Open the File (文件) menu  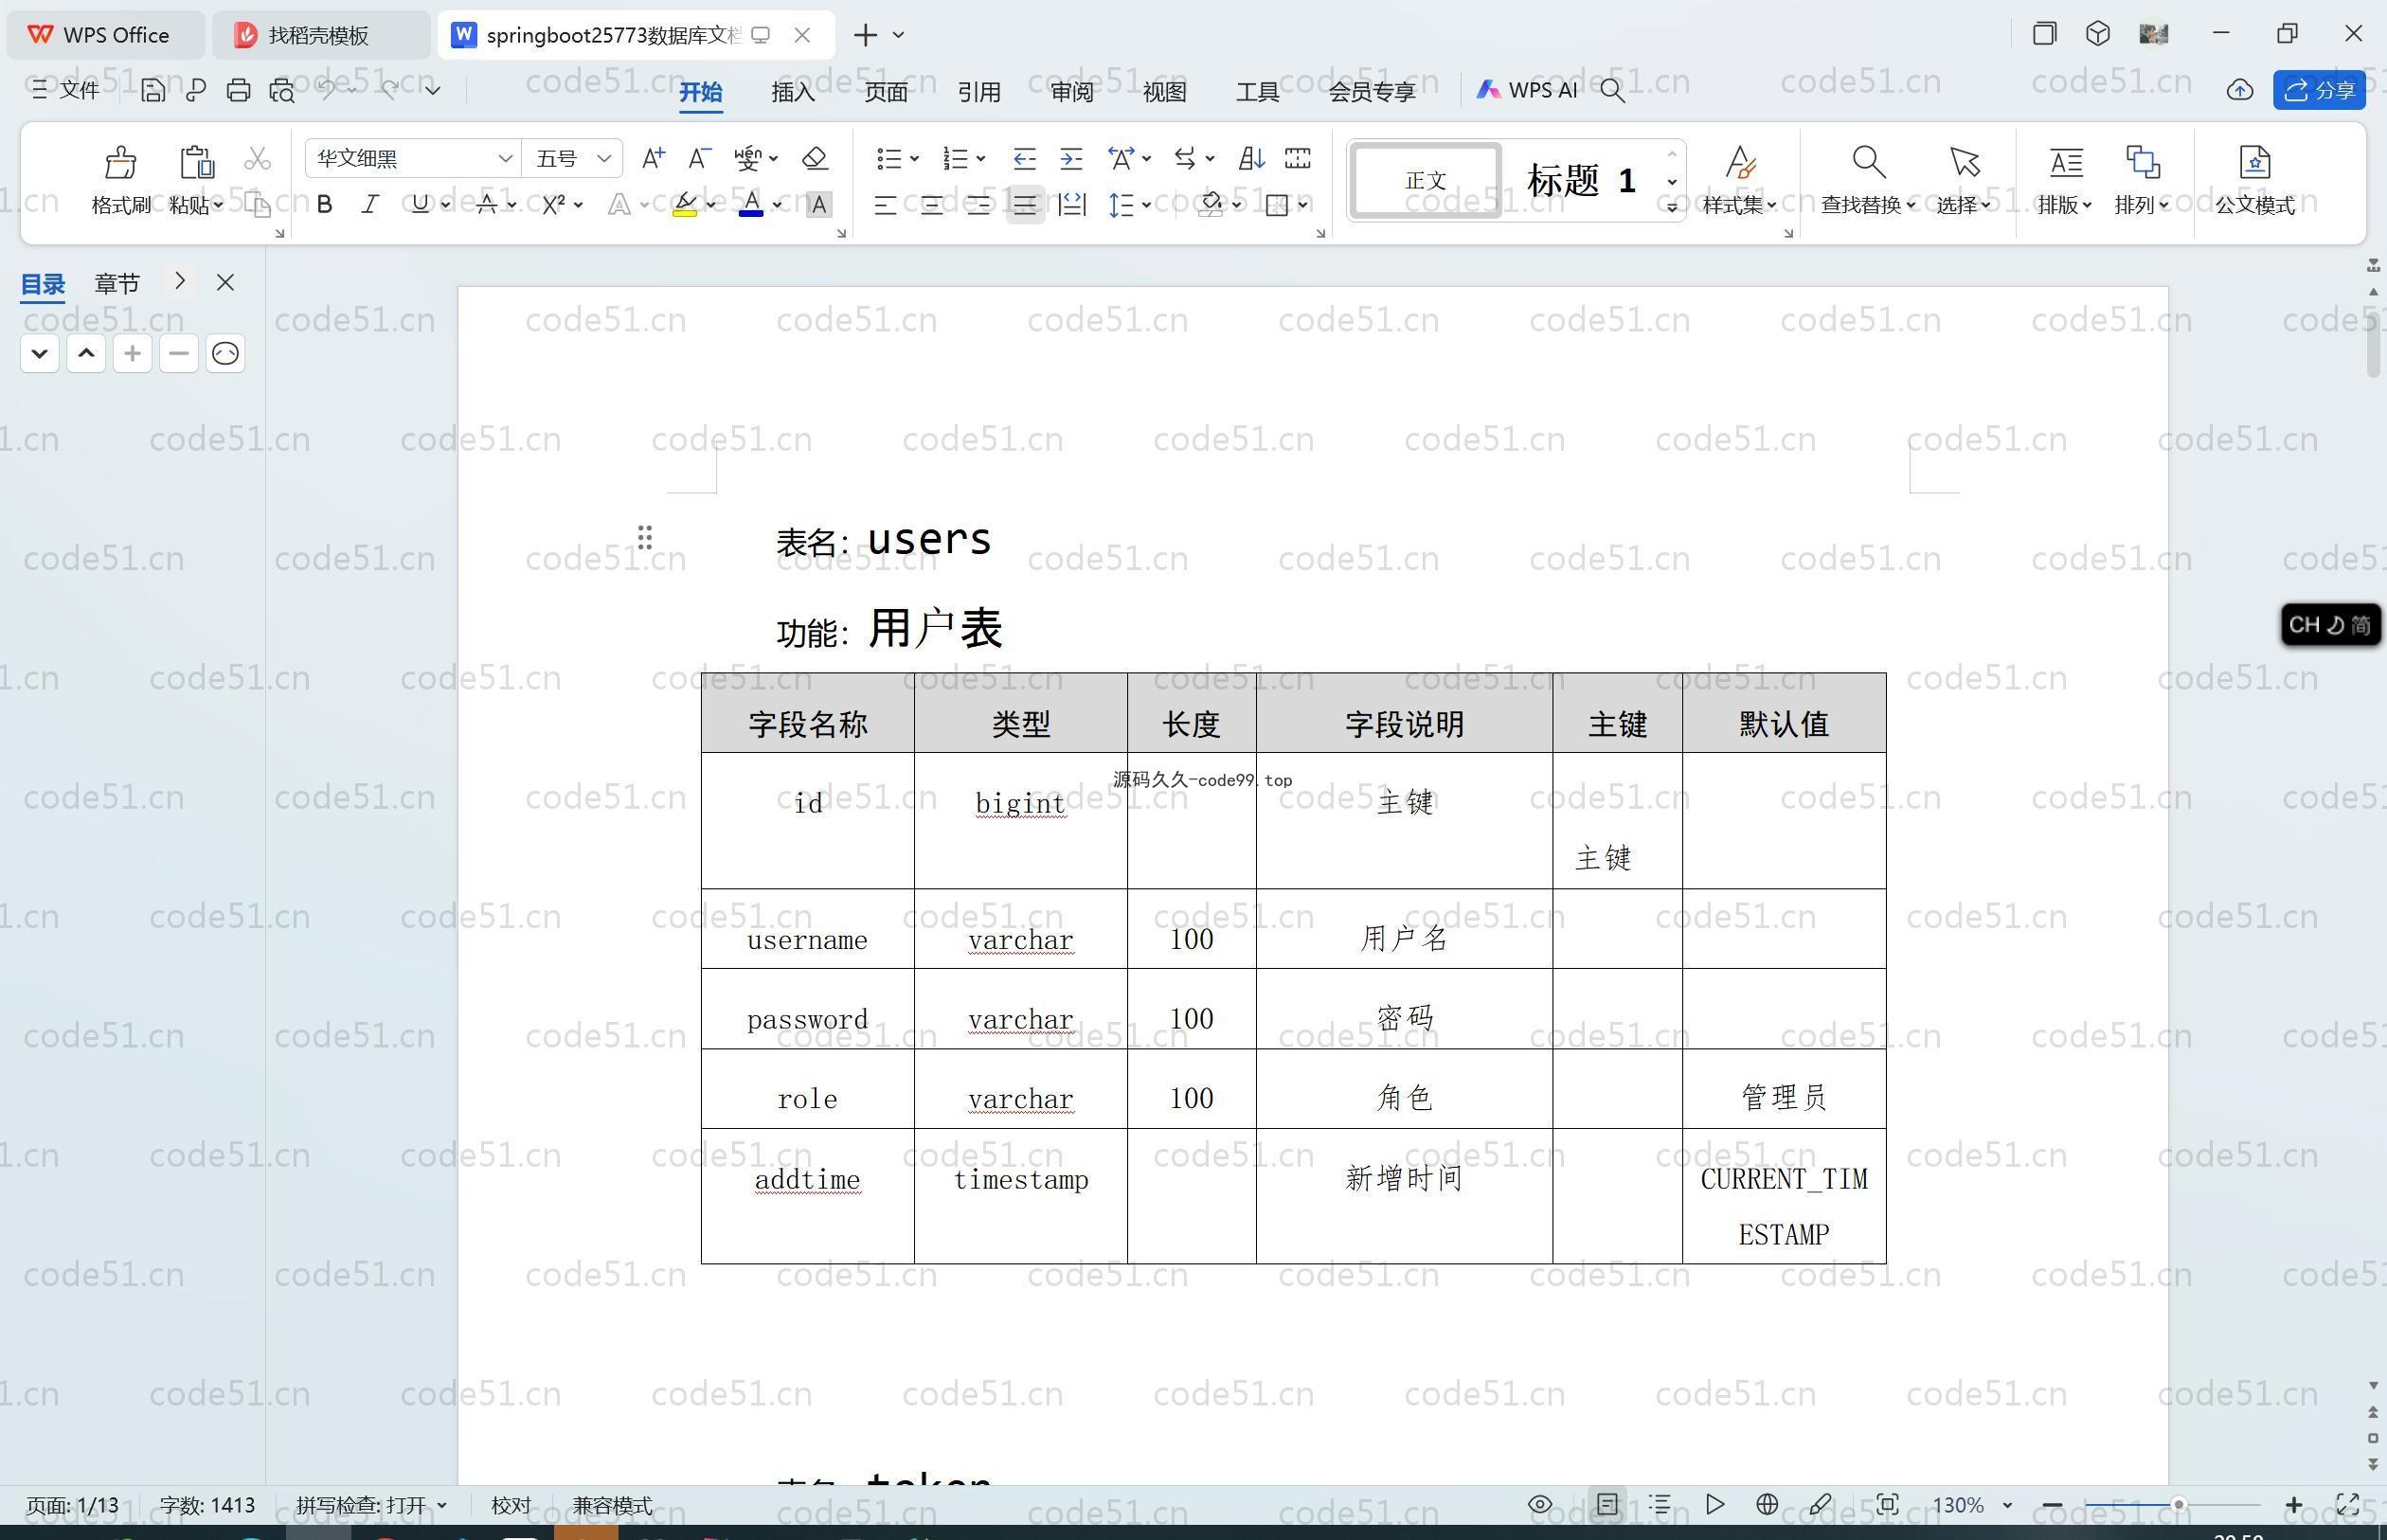pyautogui.click(x=66, y=90)
